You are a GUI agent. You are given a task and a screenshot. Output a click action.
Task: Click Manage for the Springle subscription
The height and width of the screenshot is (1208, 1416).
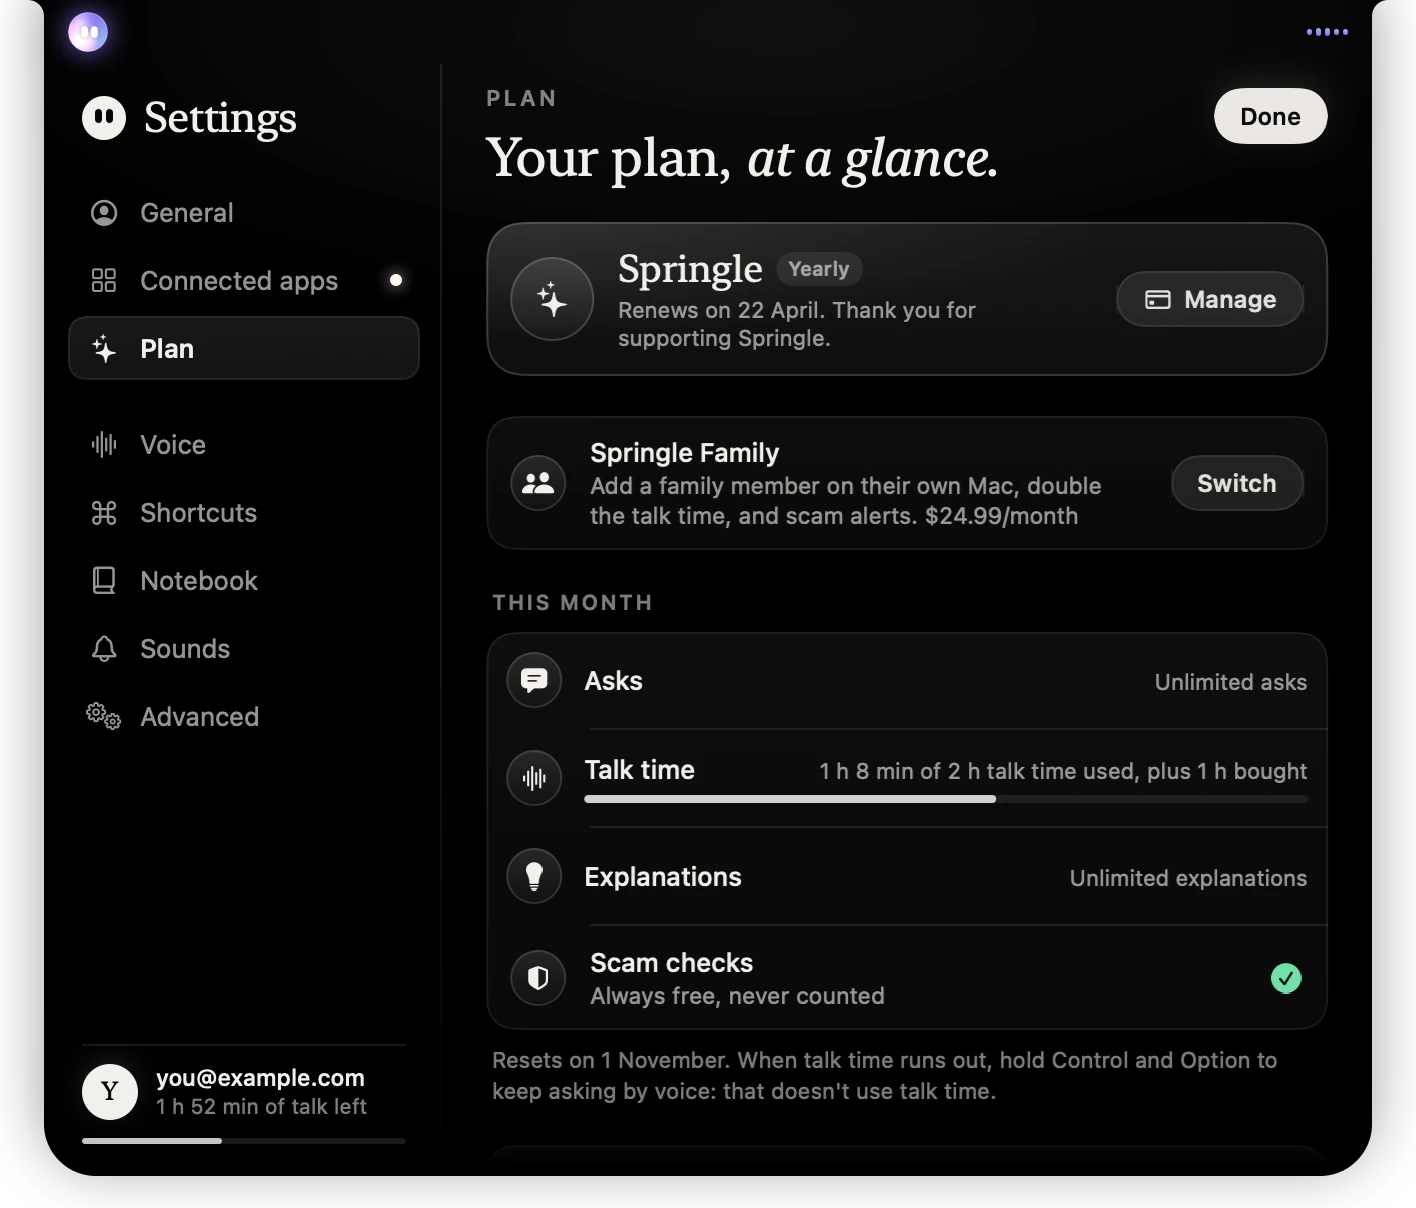pos(1210,299)
